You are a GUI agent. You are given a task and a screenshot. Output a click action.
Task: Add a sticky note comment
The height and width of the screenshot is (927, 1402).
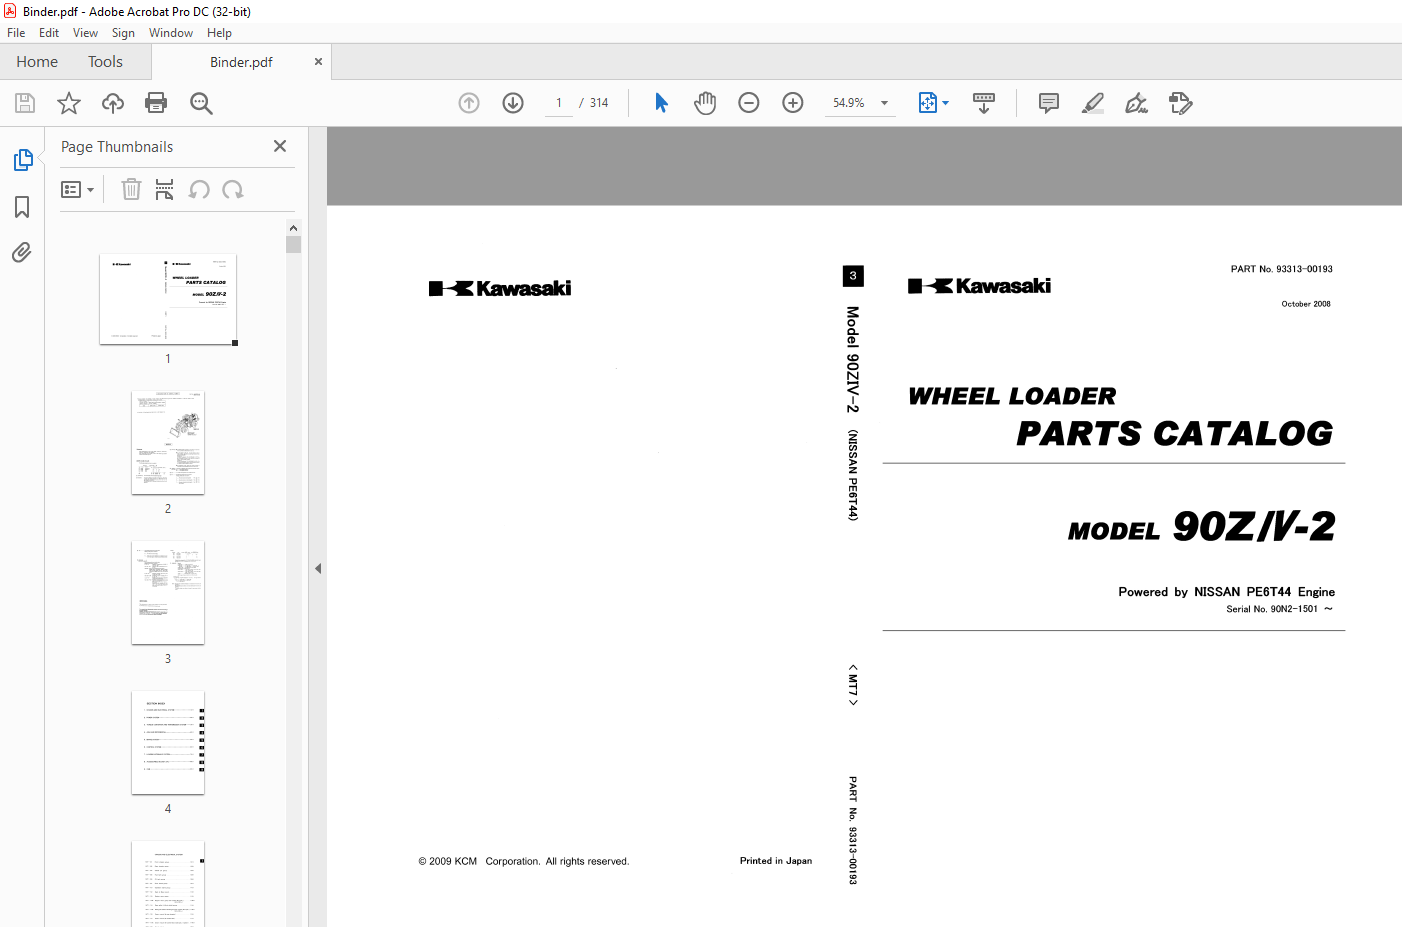(x=1049, y=103)
